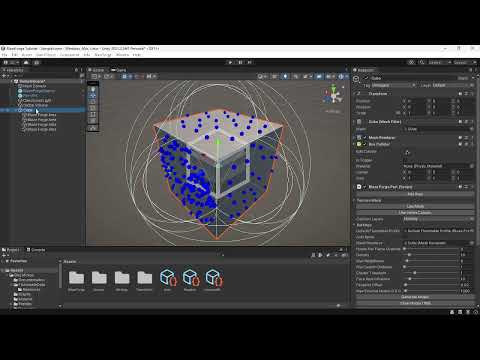Open the Tag dropdown in Inspector
480x360 pixels.
coord(394,86)
